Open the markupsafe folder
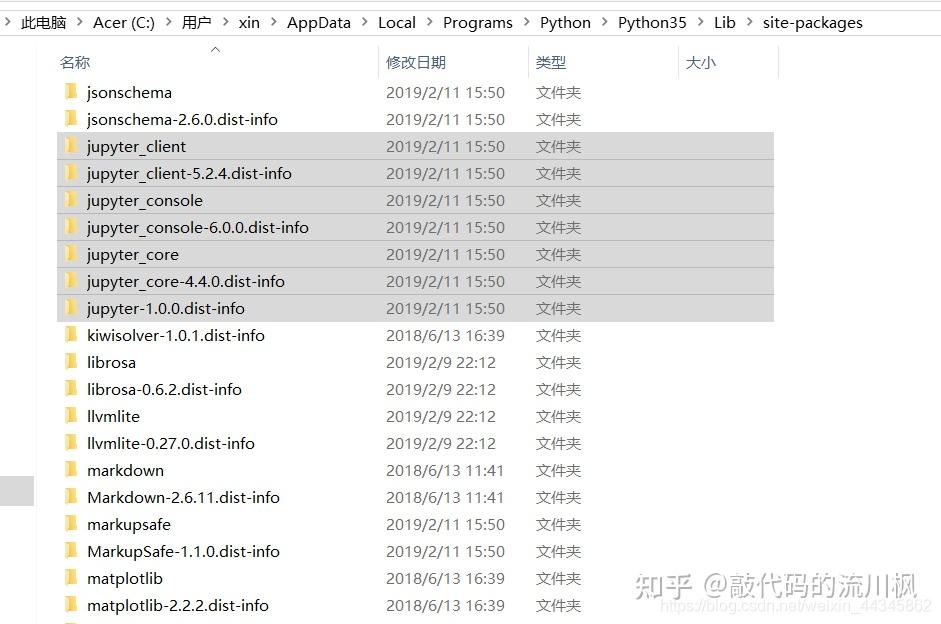Viewport: 941px width, 624px height. 129,524
